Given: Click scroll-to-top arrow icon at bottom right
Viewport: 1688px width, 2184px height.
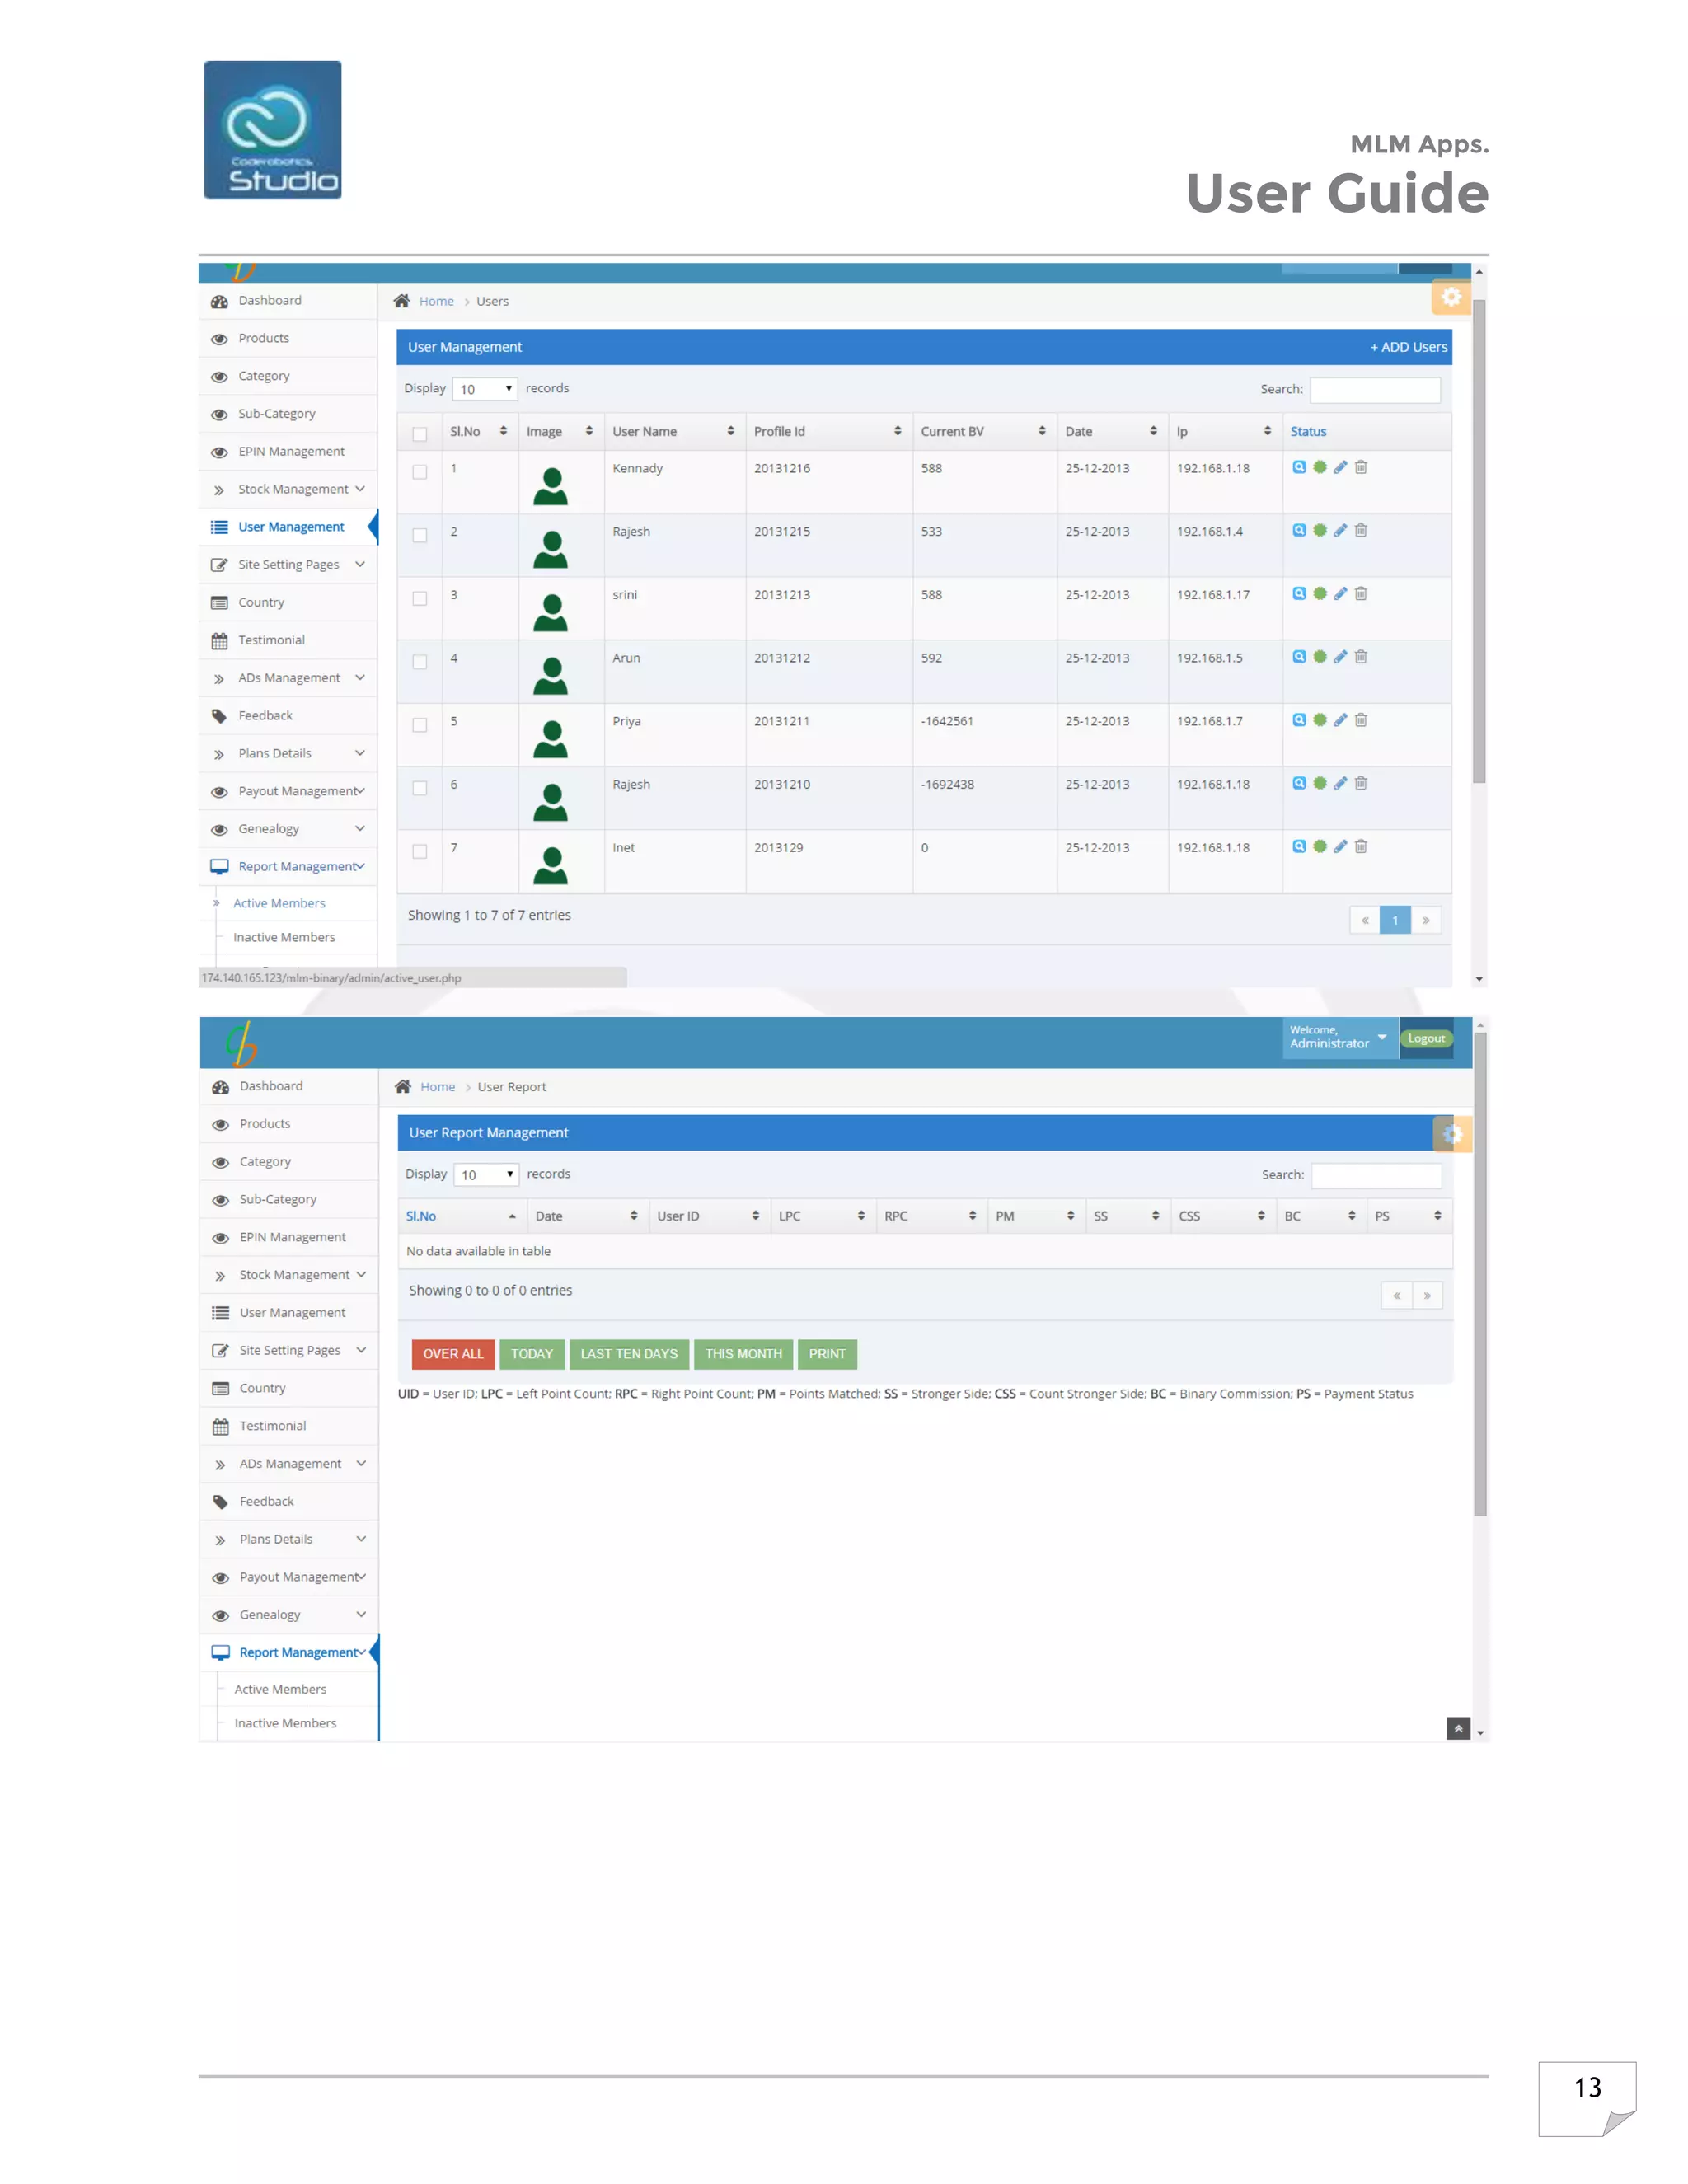Looking at the screenshot, I should click(x=1458, y=1728).
